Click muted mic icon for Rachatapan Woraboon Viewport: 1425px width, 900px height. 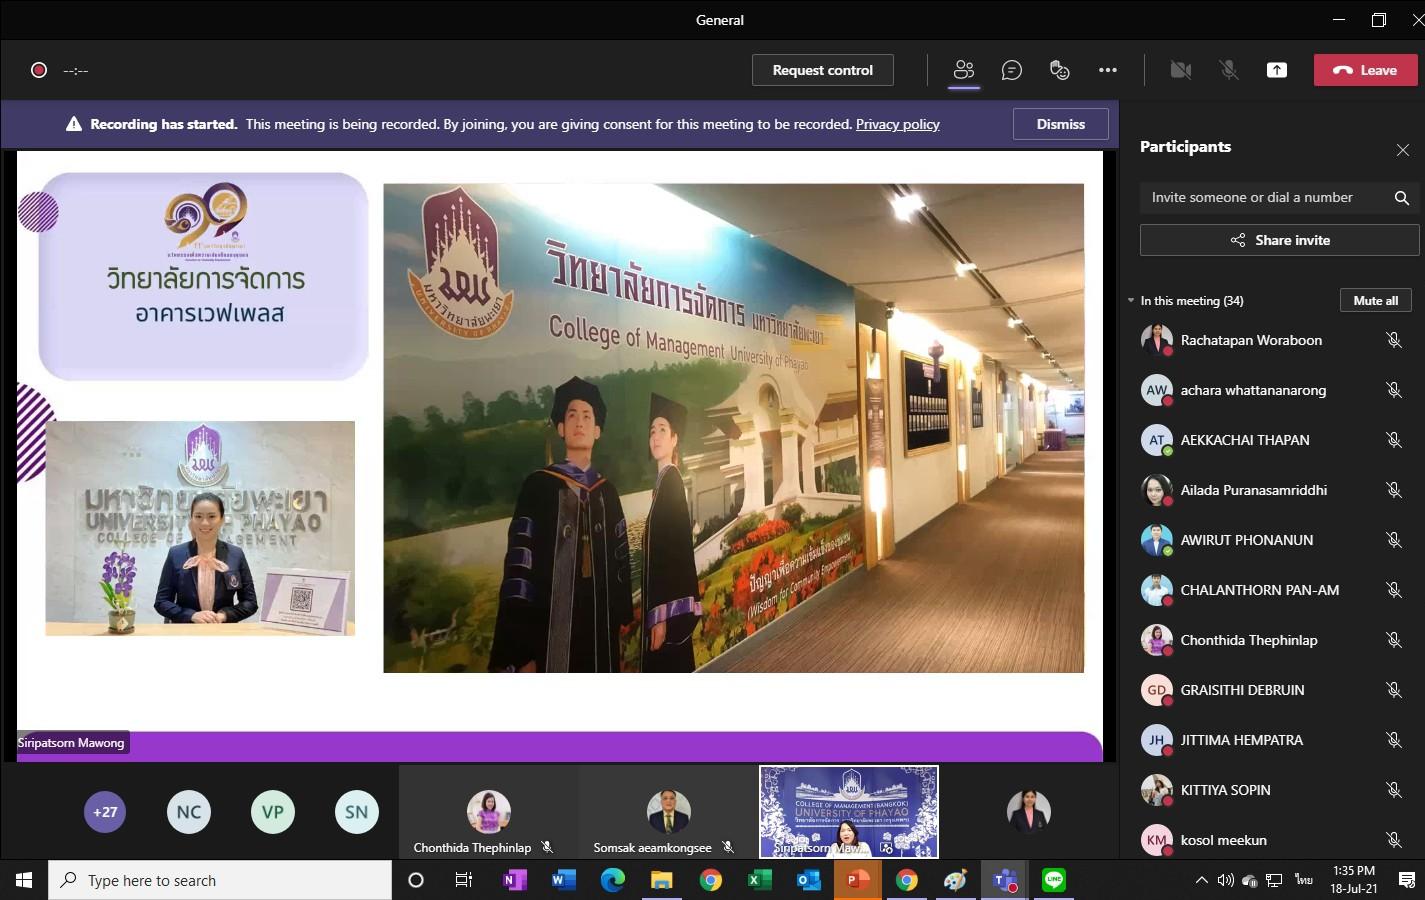[1394, 340]
